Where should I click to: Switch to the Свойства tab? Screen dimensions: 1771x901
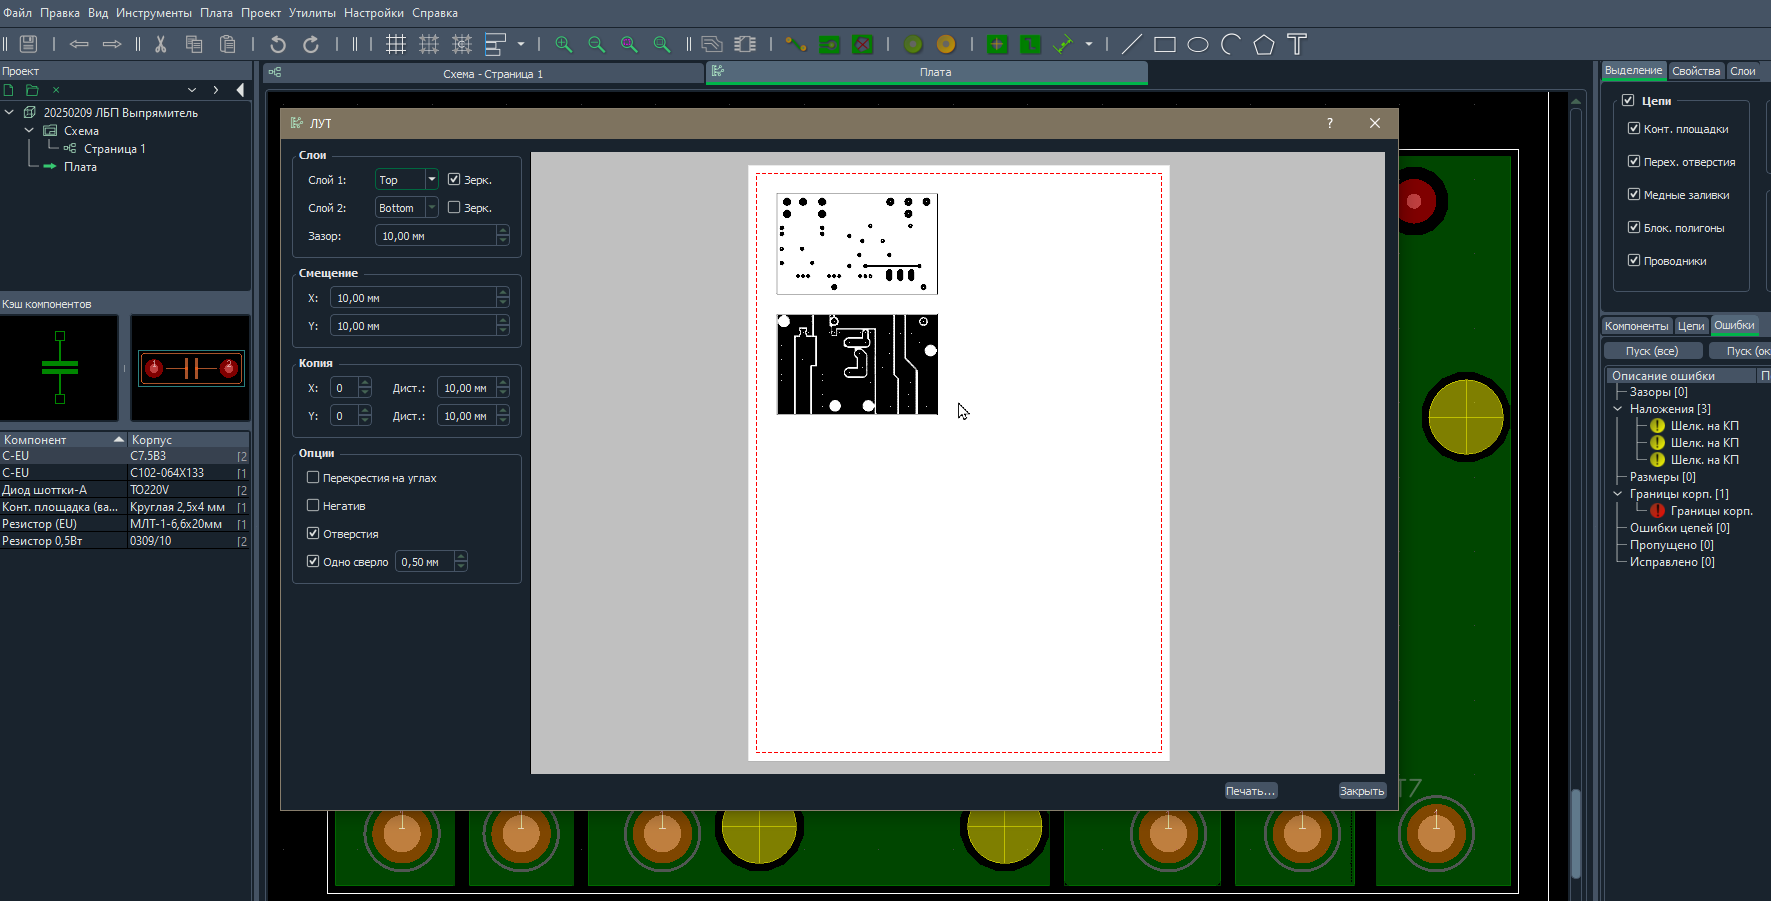point(1696,71)
